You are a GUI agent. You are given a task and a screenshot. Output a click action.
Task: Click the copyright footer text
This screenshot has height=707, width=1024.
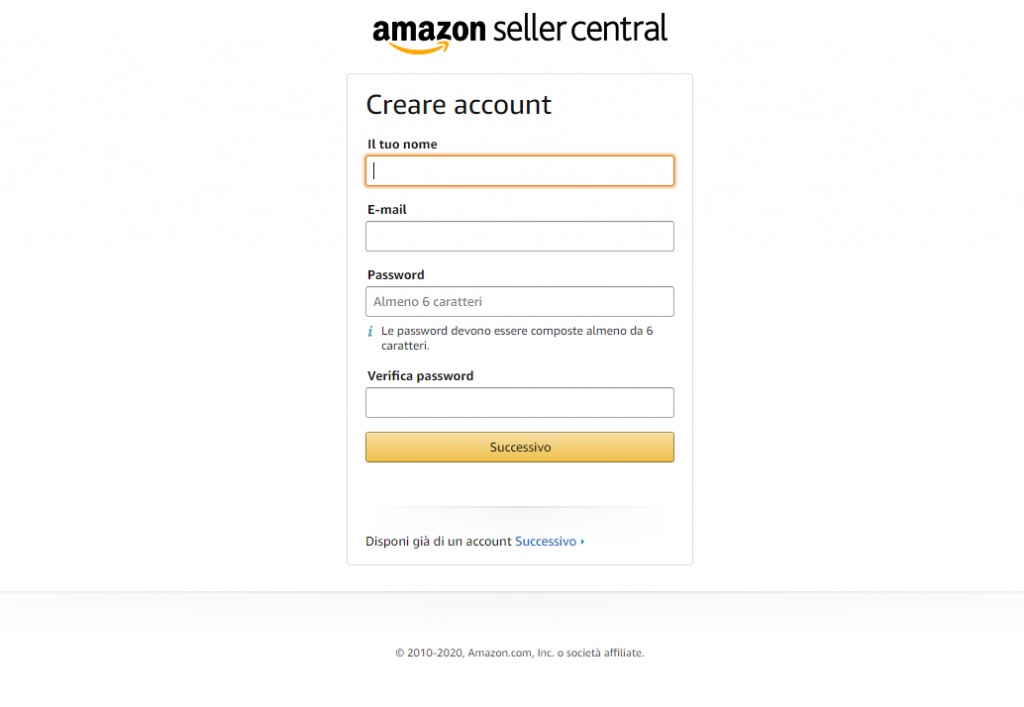point(519,653)
